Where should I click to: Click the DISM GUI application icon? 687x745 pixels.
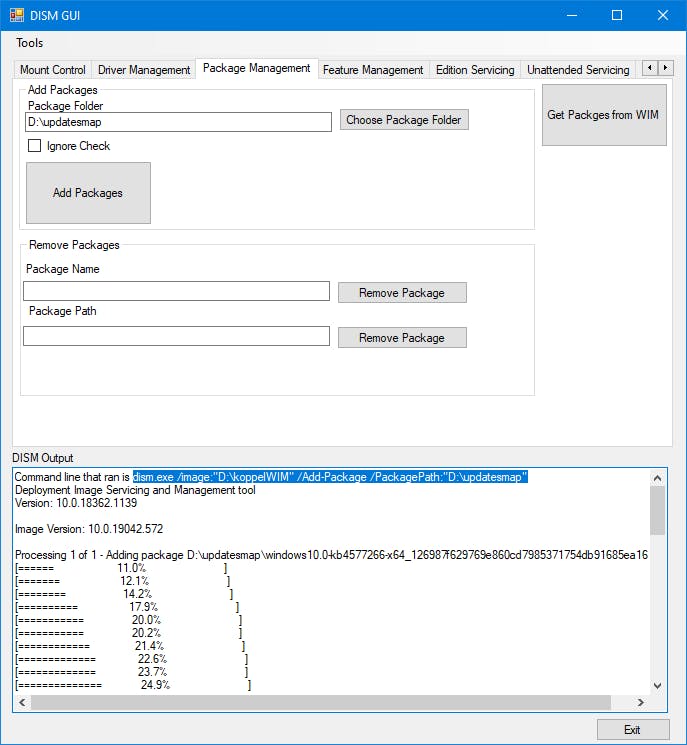[x=17, y=15]
